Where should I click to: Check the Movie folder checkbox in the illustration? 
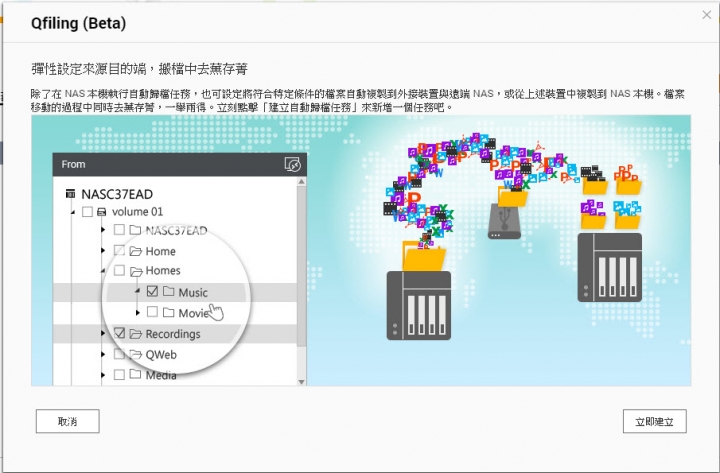[x=152, y=312]
